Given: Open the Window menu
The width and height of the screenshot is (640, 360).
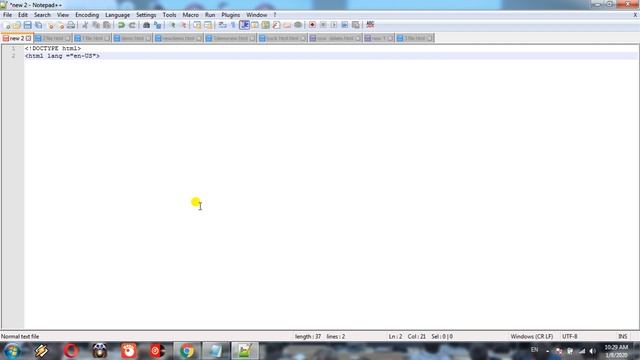Looking at the screenshot, I should 256,15.
